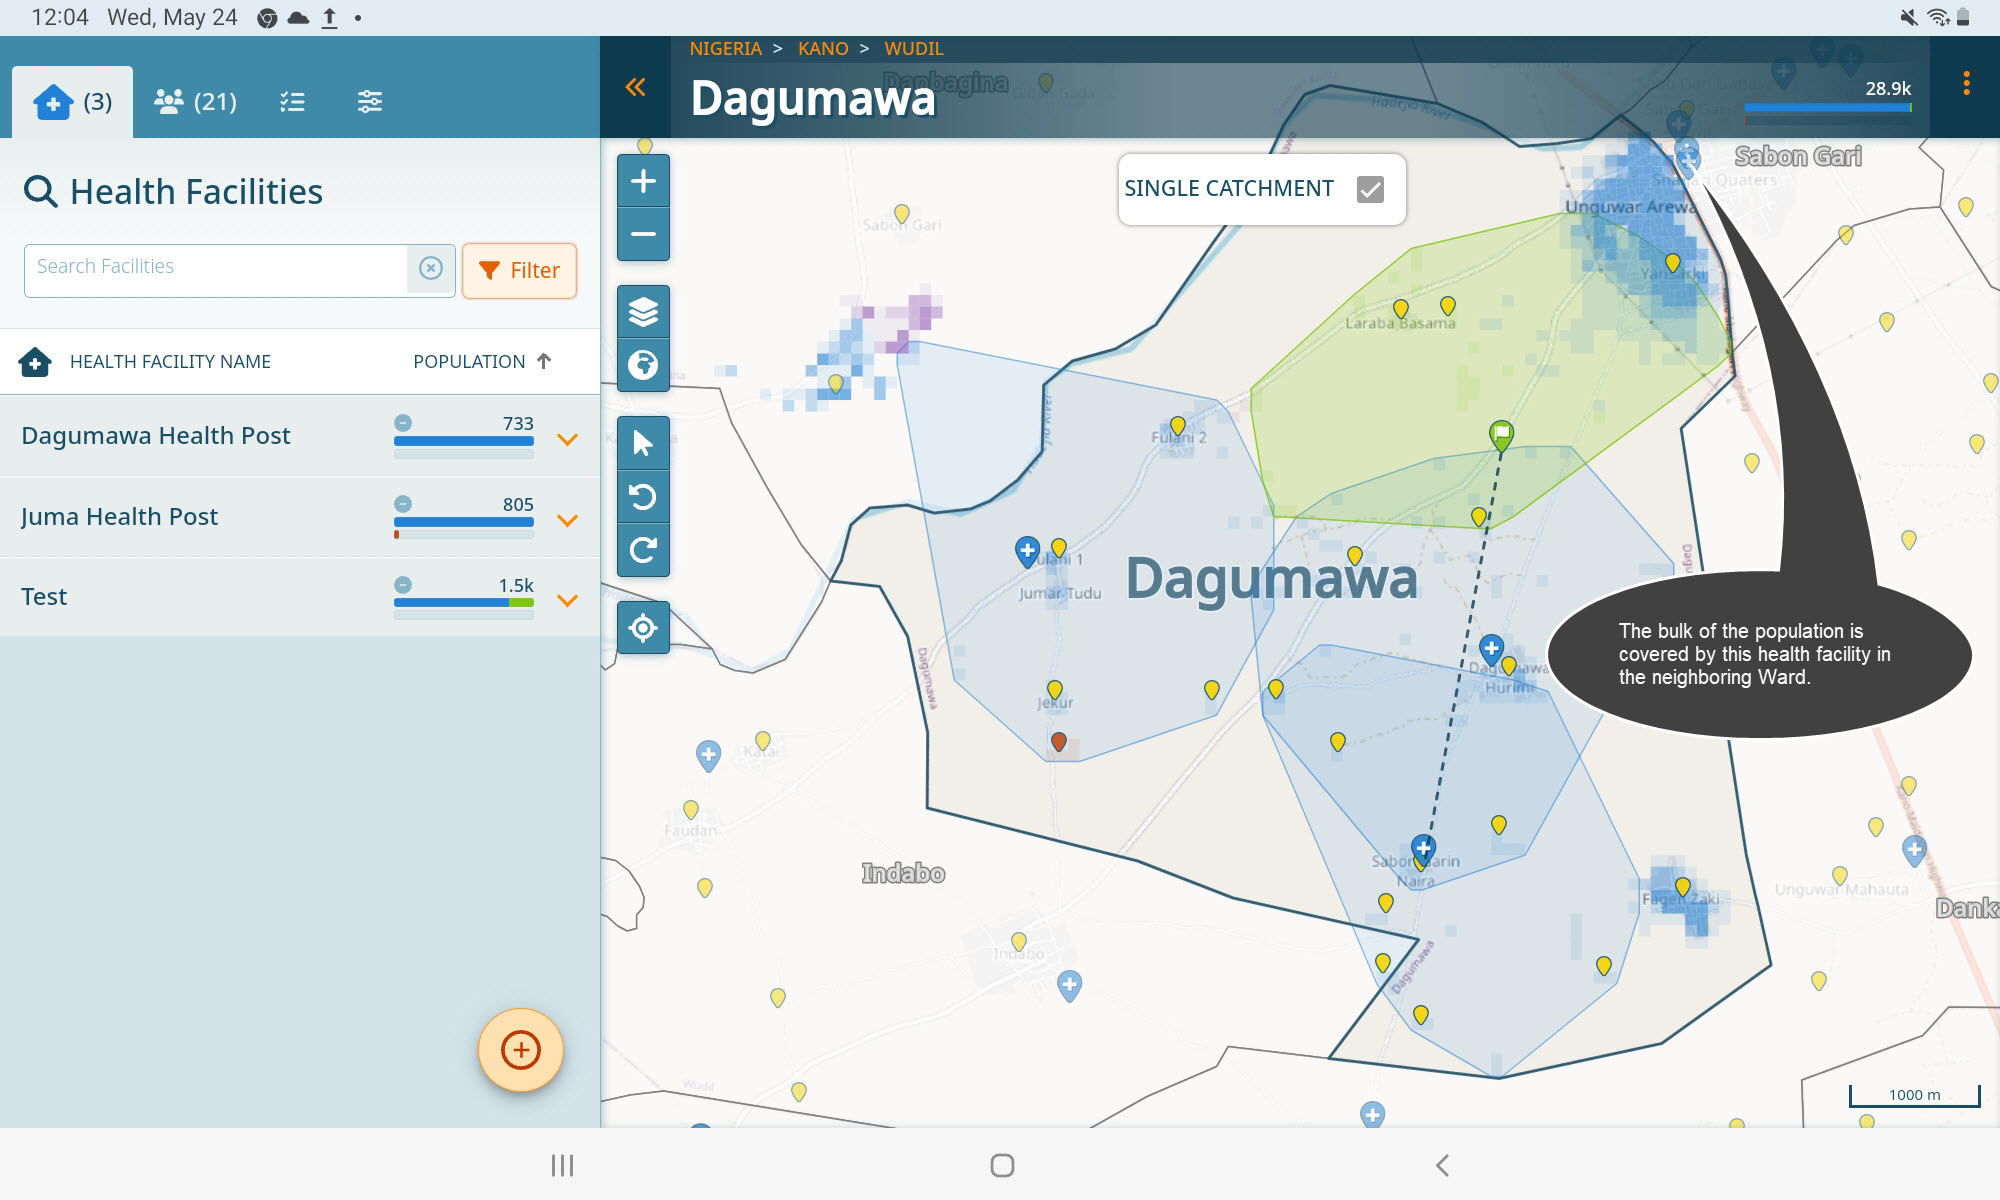Image resolution: width=2000 pixels, height=1200 pixels.
Task: Select Dagumawa Health Post row
Action: click(x=300, y=435)
